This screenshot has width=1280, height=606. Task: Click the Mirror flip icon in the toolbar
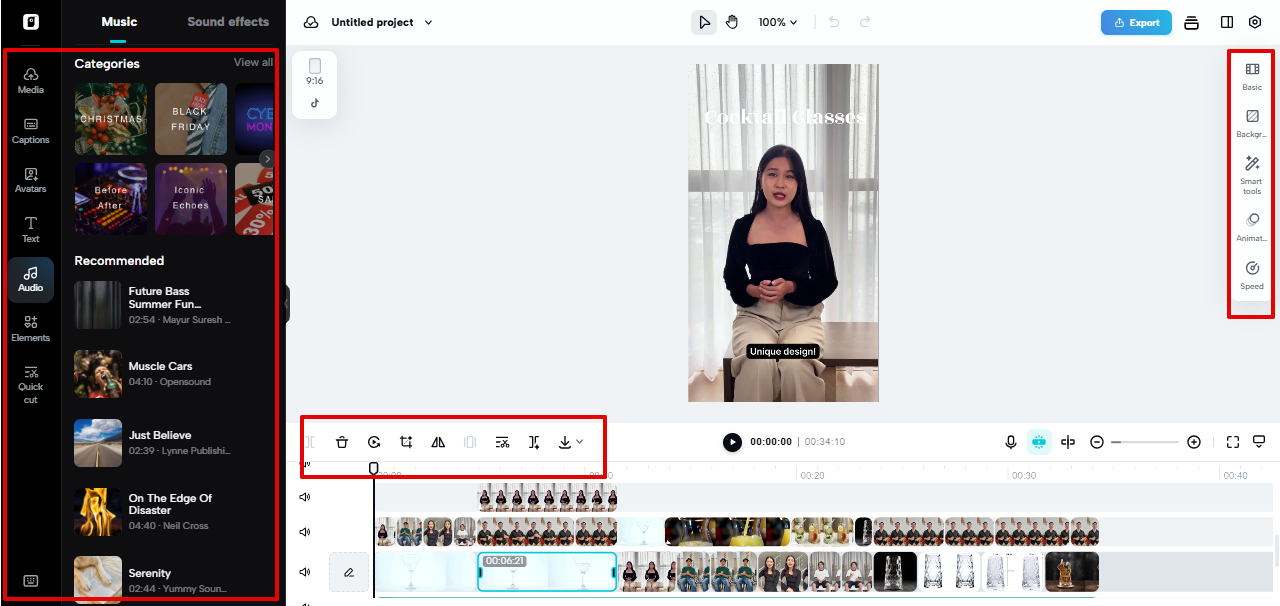(437, 441)
